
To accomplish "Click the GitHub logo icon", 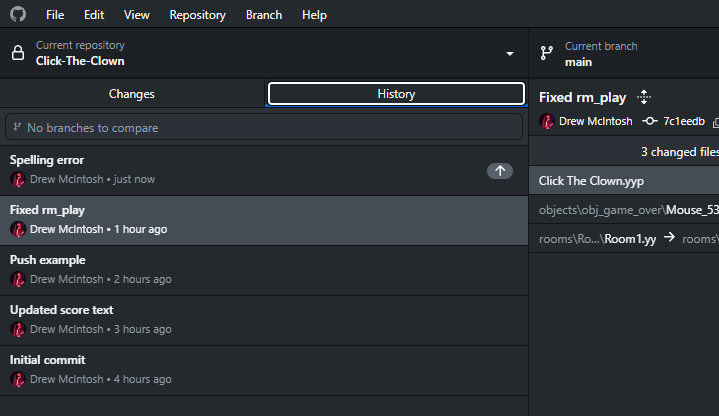I will 18,14.
